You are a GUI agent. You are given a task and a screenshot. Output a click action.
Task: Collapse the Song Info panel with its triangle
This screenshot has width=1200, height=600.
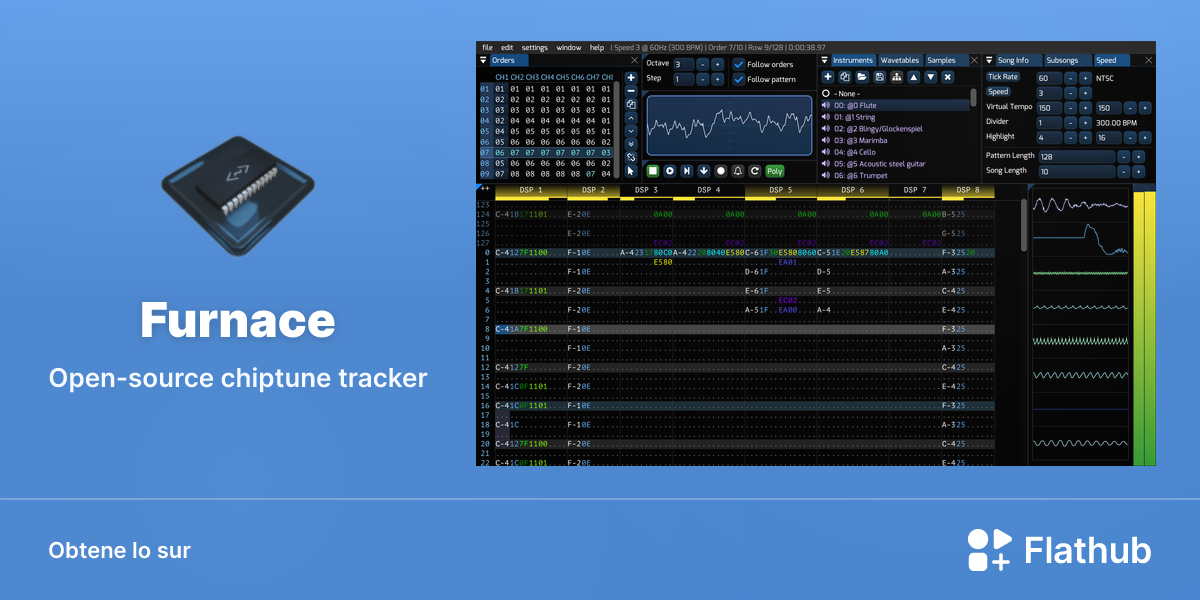pyautogui.click(x=990, y=60)
